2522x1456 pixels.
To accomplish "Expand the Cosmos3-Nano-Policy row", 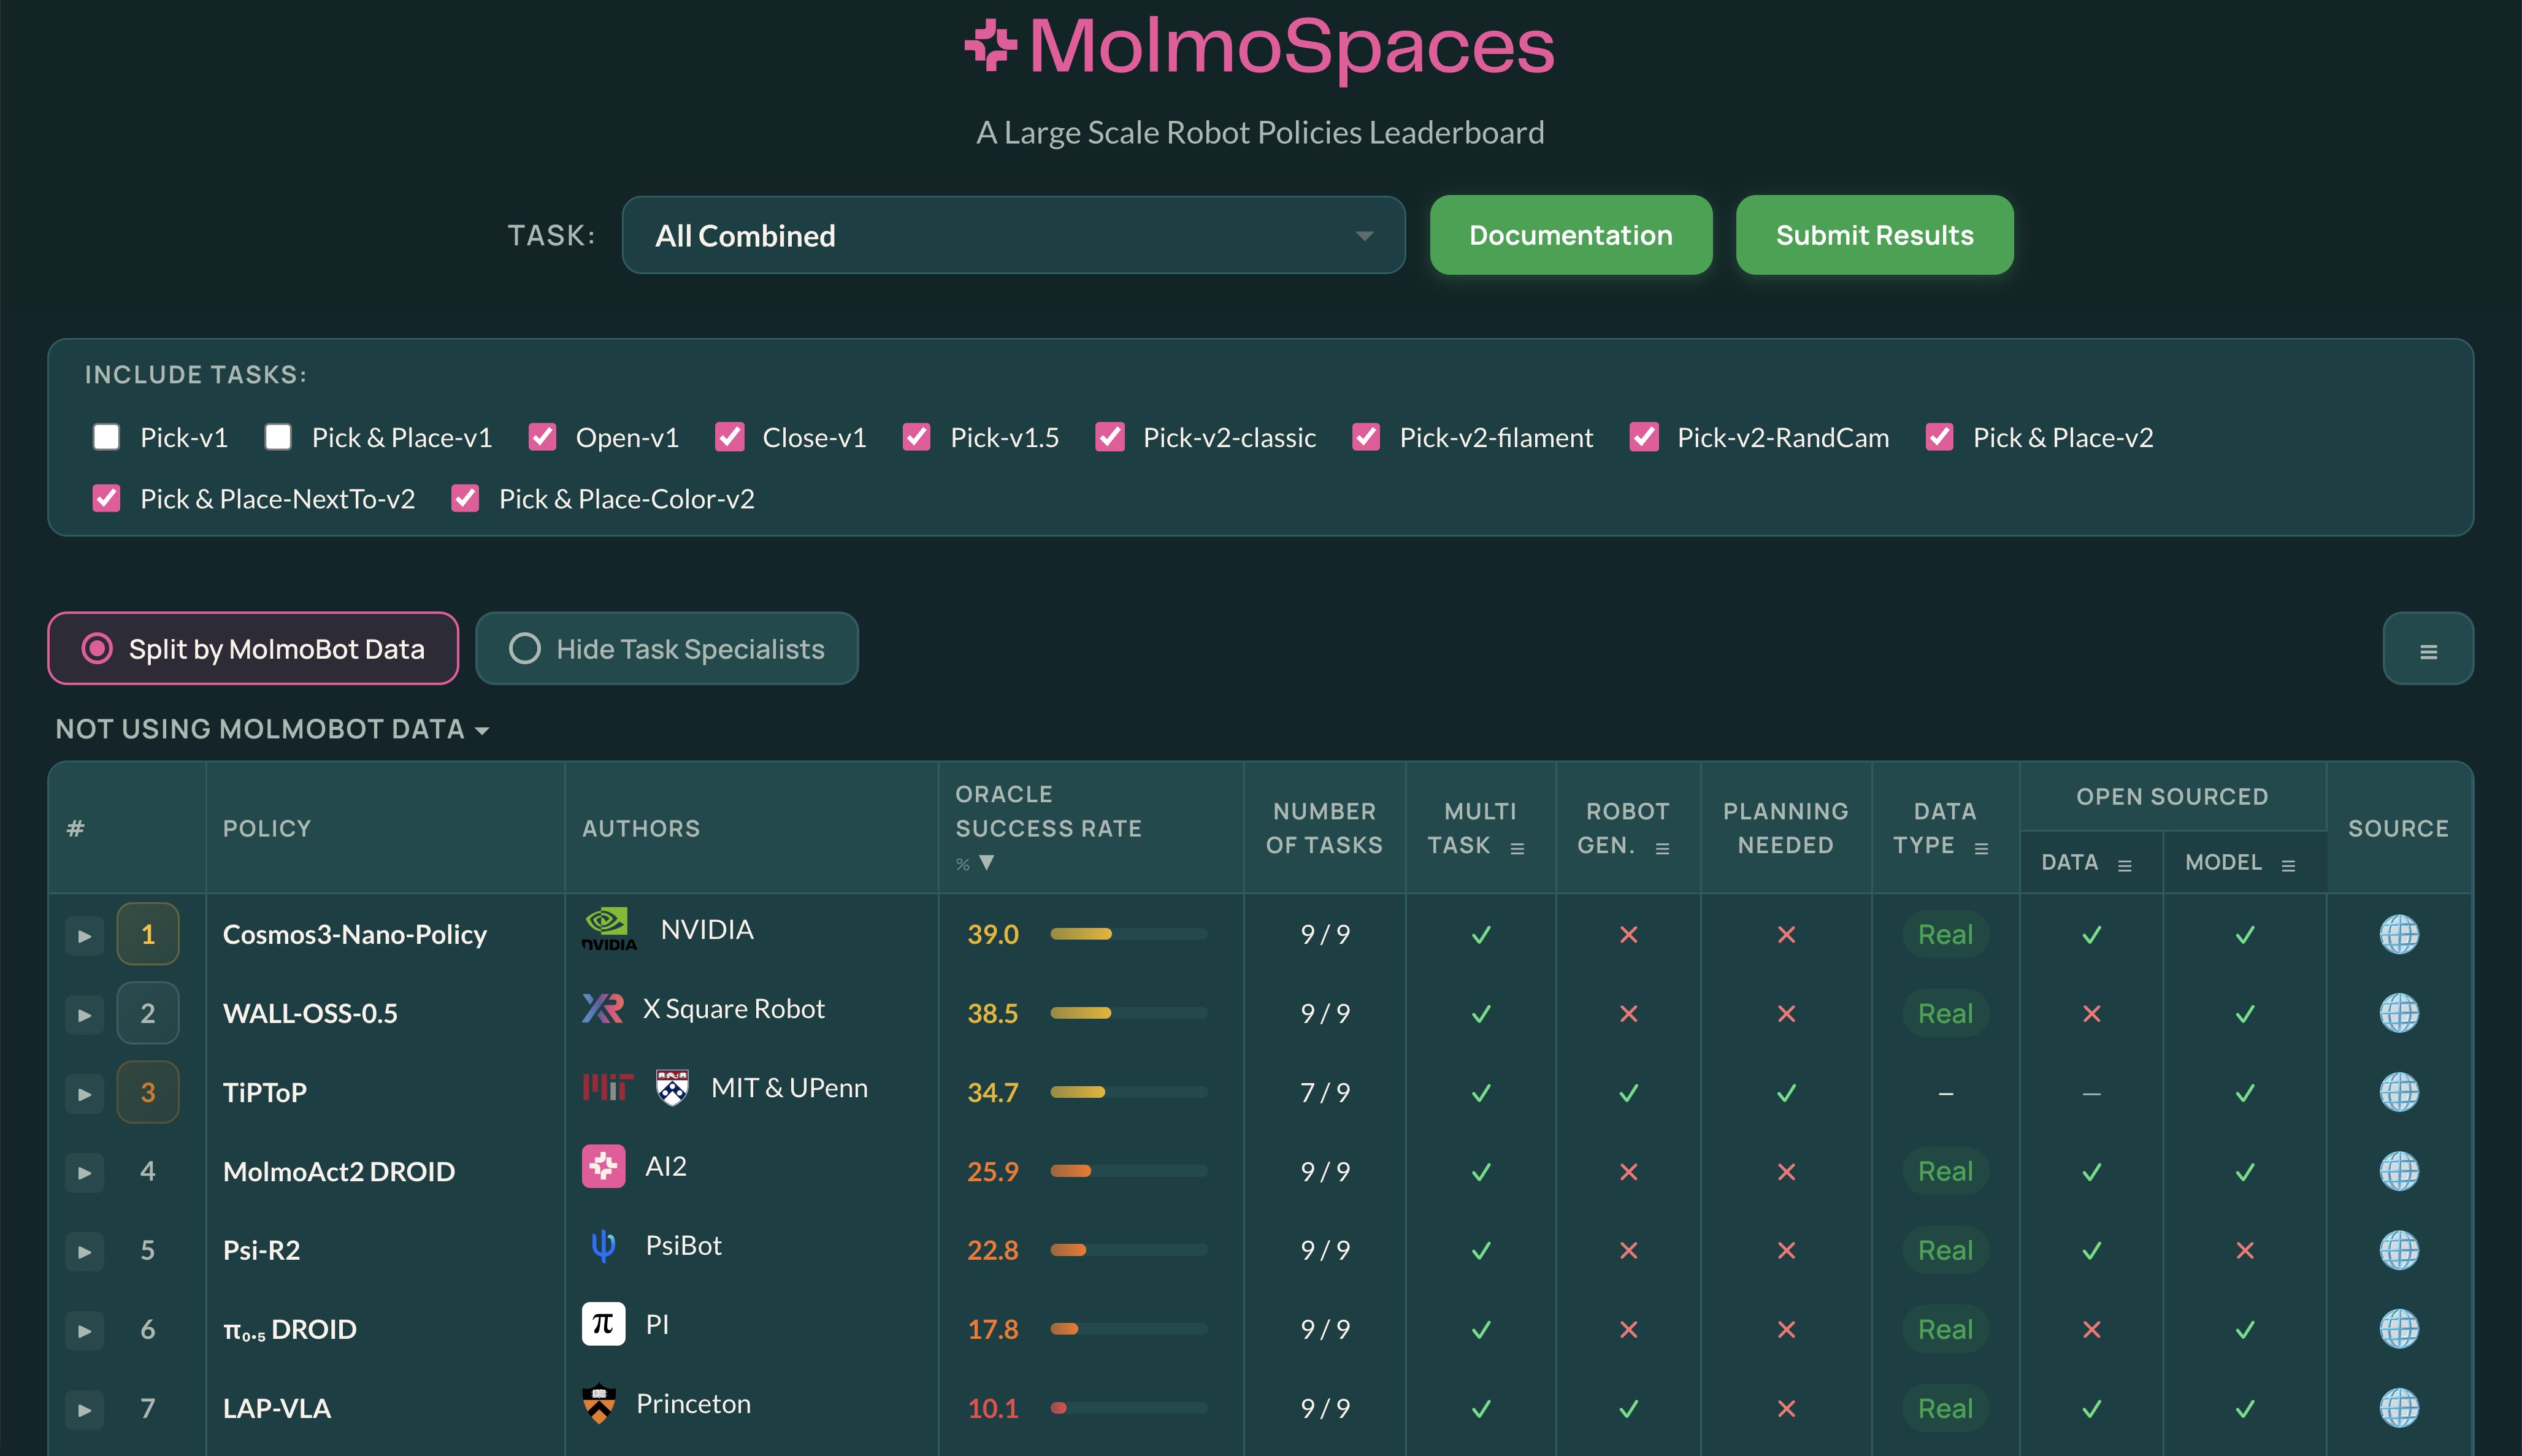I will [x=85, y=936].
